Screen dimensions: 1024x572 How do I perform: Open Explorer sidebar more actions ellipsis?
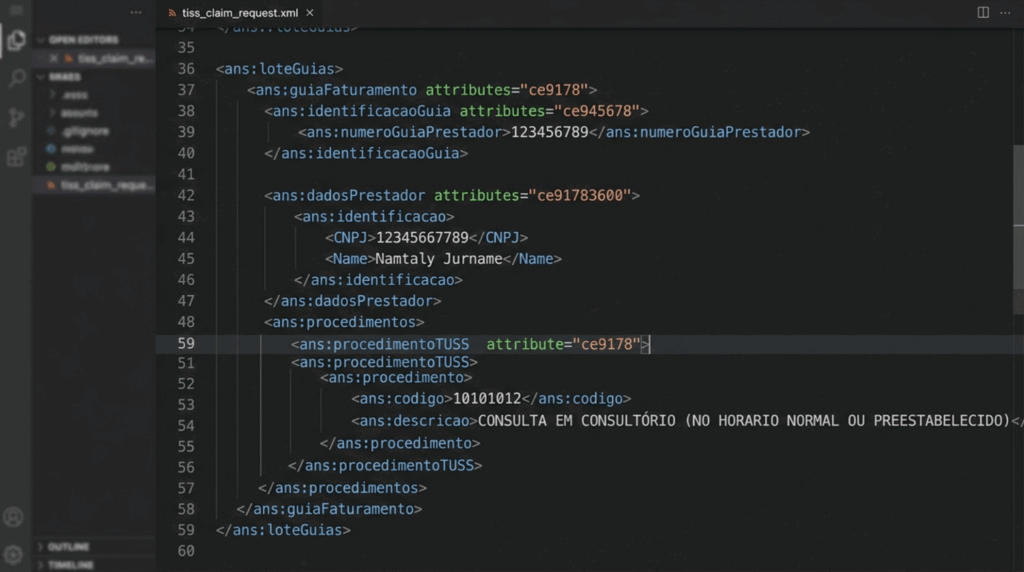(x=136, y=12)
